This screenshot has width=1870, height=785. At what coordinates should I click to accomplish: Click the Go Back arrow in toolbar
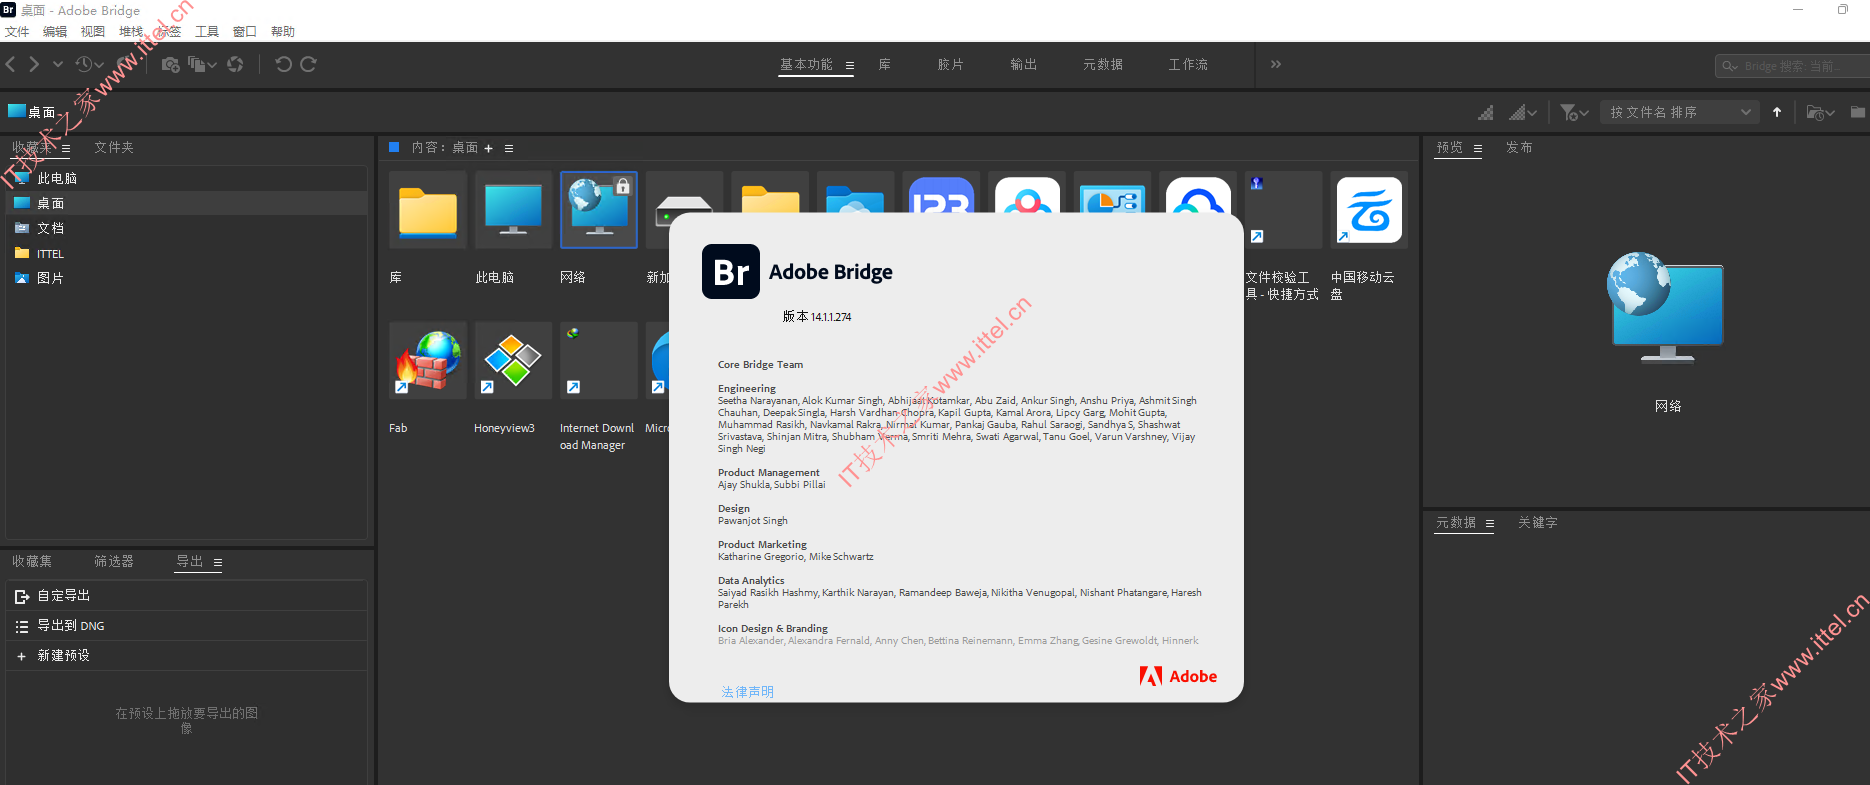point(10,64)
